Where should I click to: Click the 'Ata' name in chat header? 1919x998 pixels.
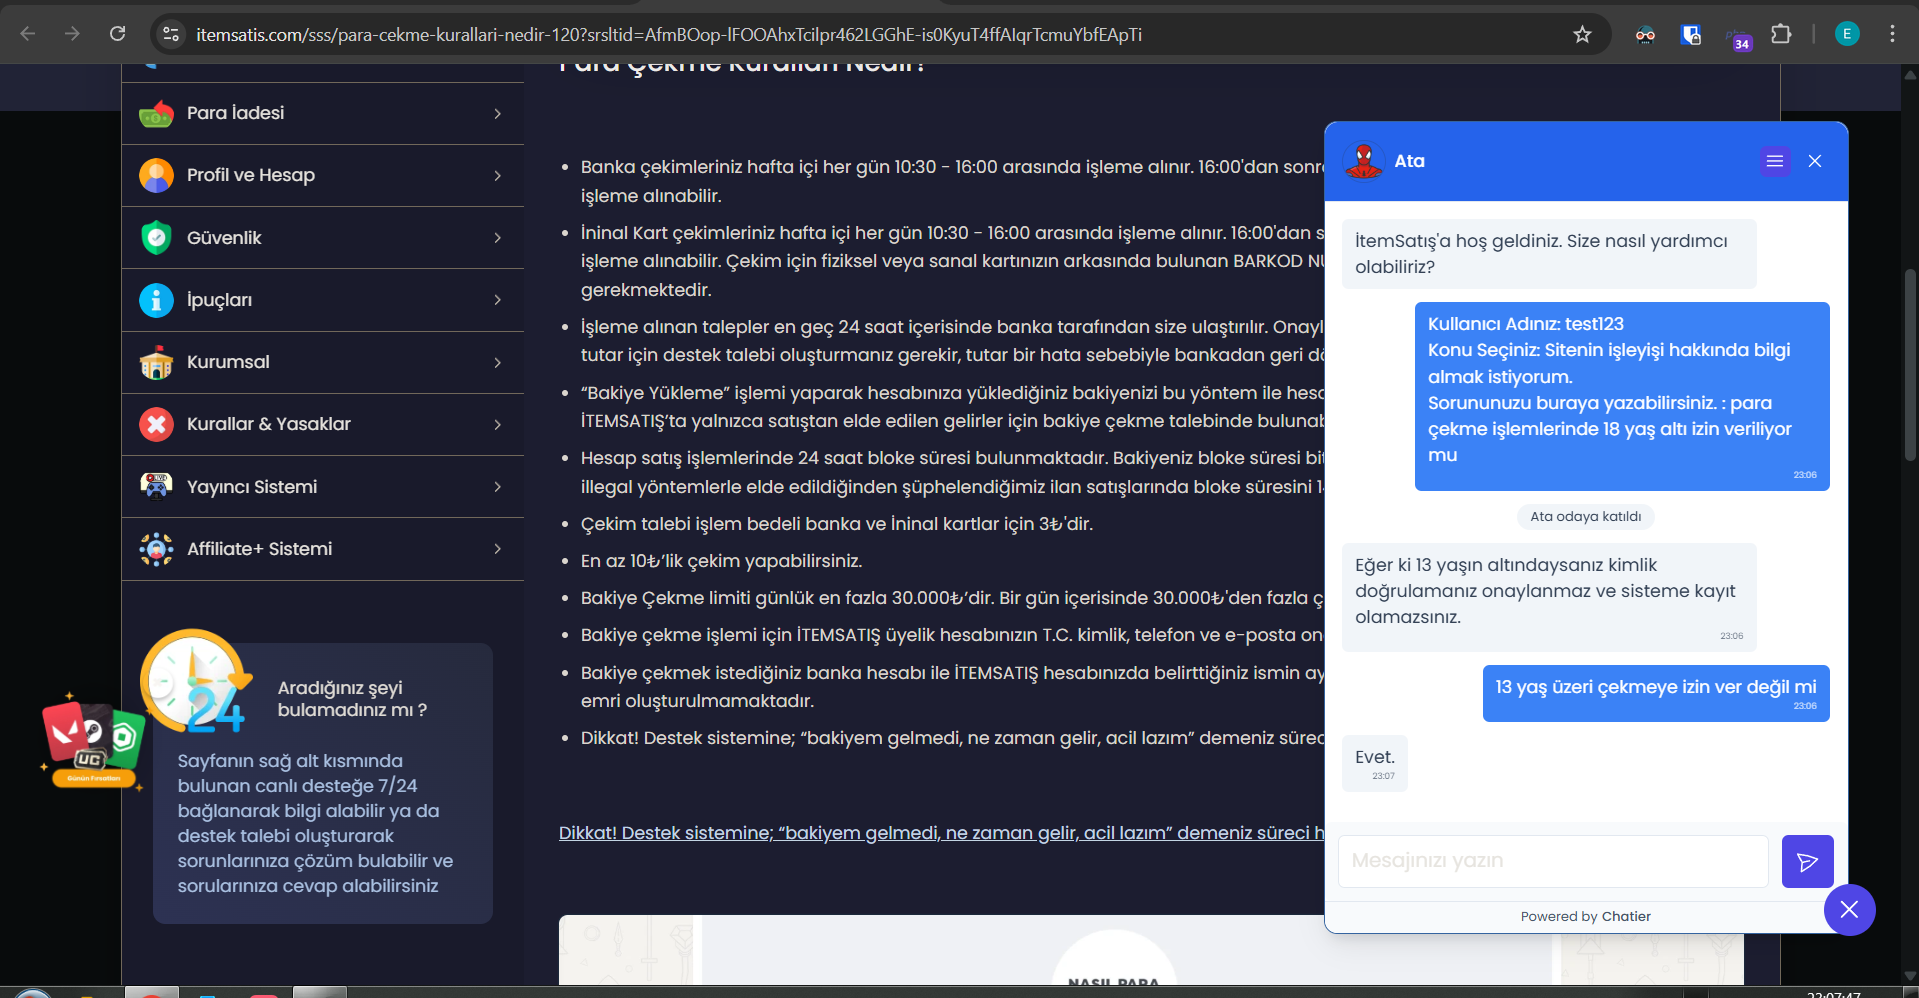coord(1410,161)
